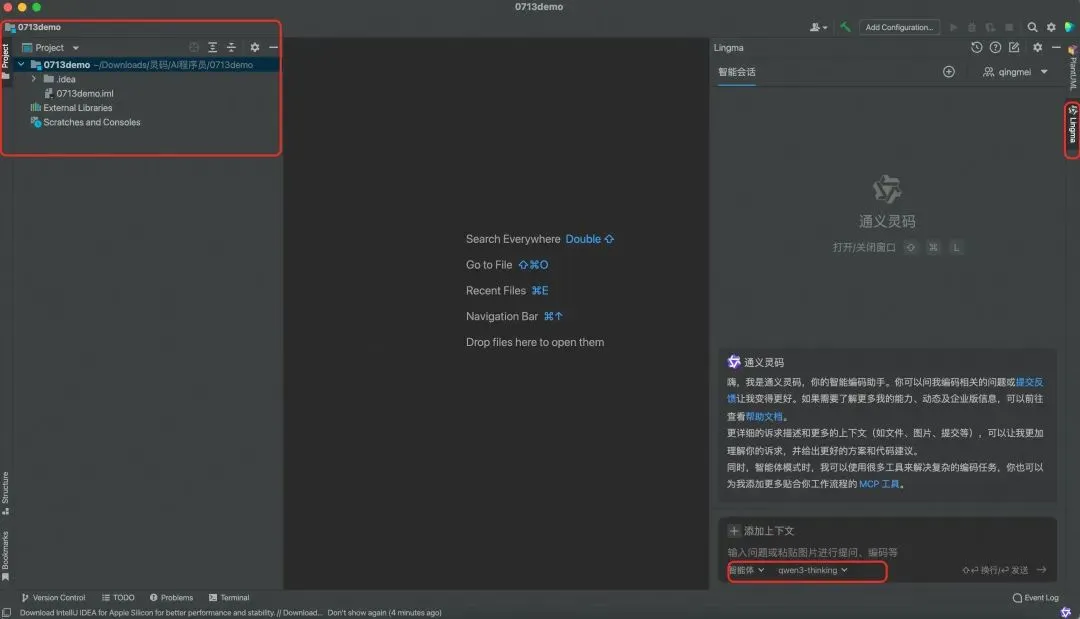Open 提交反馈 feedback link in Lingma message
The width and height of the screenshot is (1080, 619).
tap(1029, 382)
